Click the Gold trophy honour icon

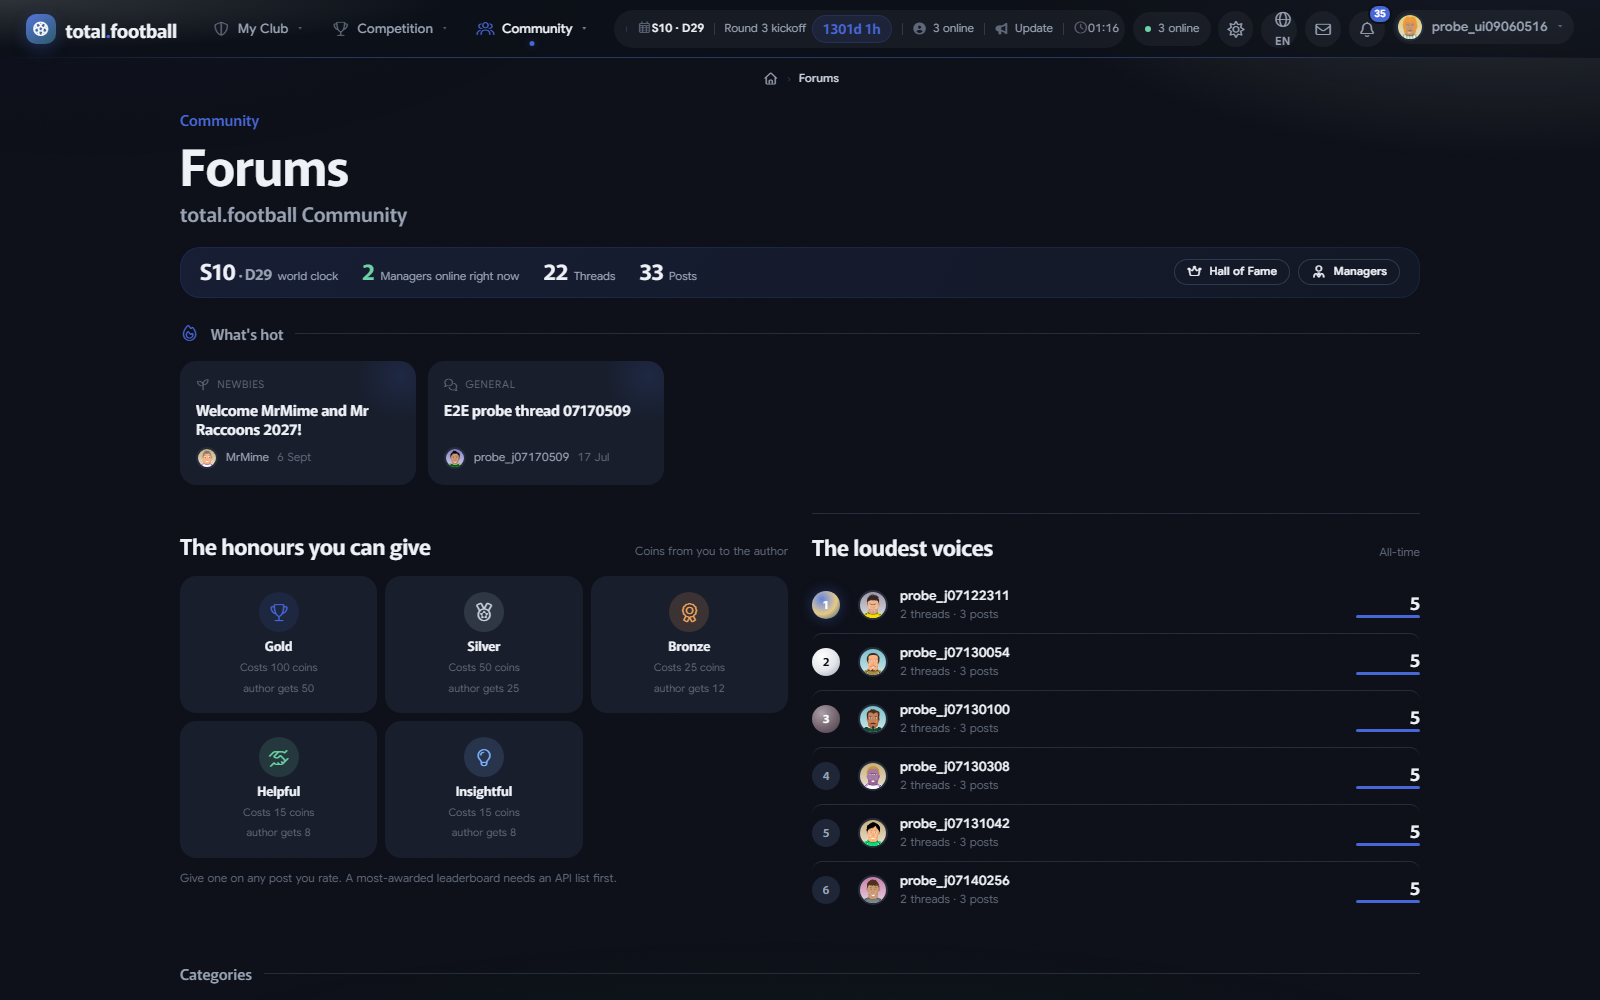pyautogui.click(x=279, y=612)
